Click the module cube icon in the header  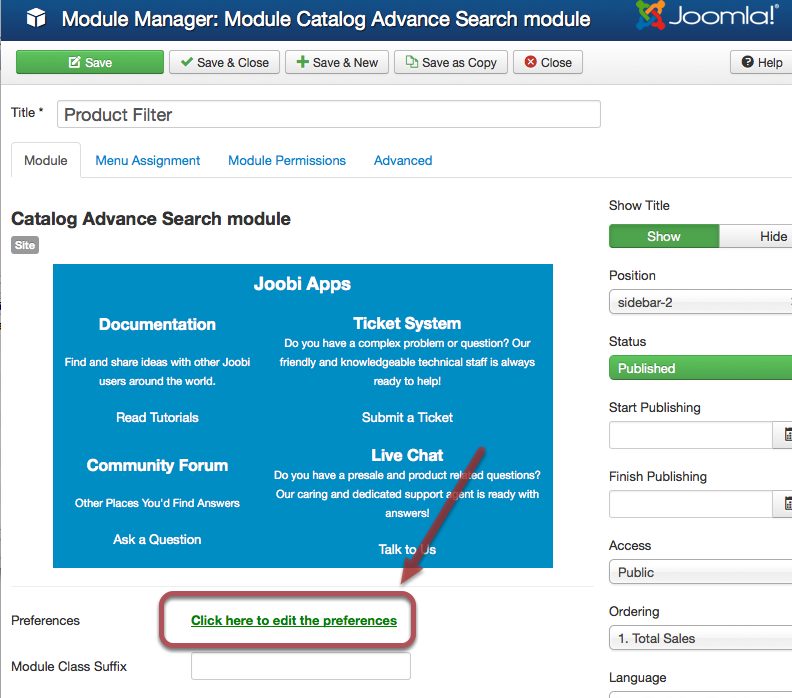tap(36, 19)
